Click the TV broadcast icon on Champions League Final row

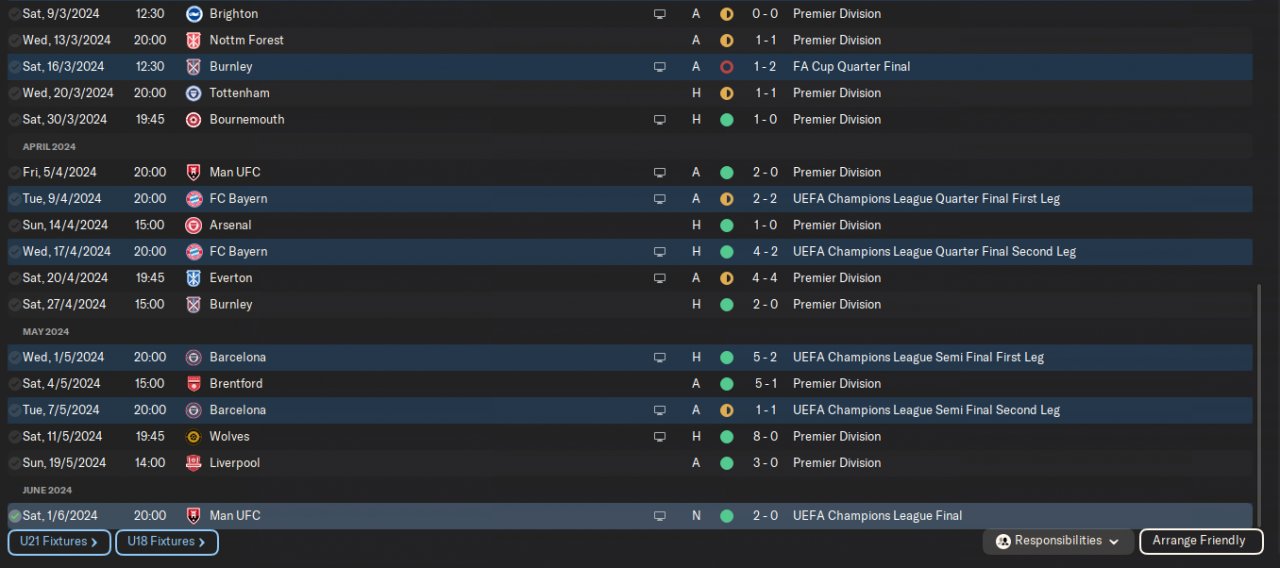(x=659, y=516)
